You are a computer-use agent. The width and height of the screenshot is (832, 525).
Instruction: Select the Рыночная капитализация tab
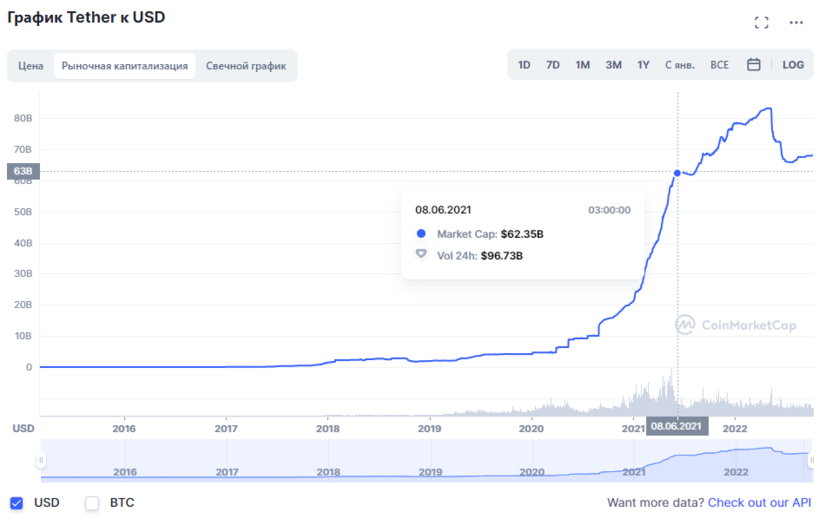(x=125, y=66)
